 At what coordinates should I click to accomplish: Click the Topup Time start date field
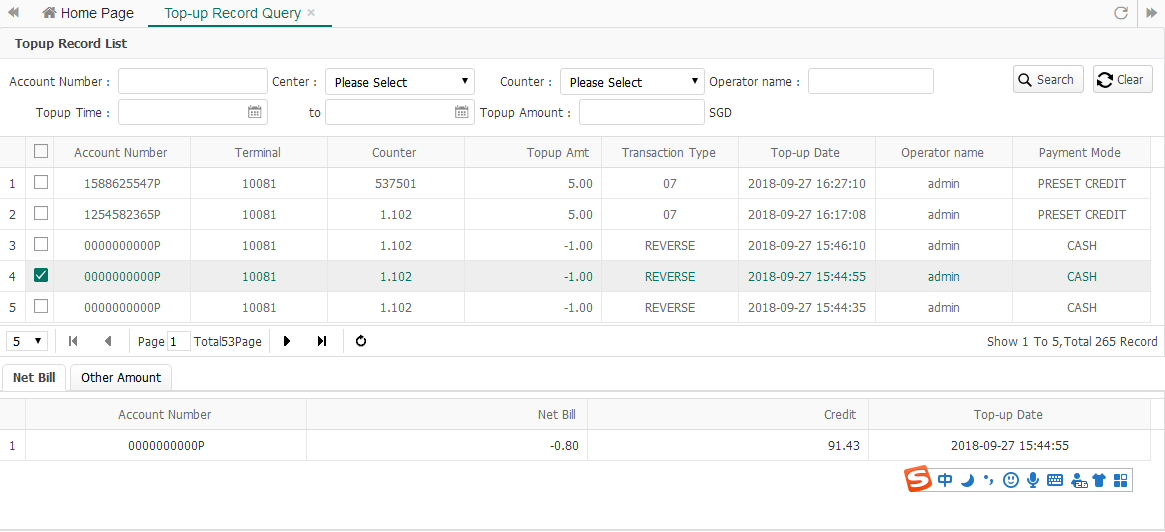coord(192,112)
